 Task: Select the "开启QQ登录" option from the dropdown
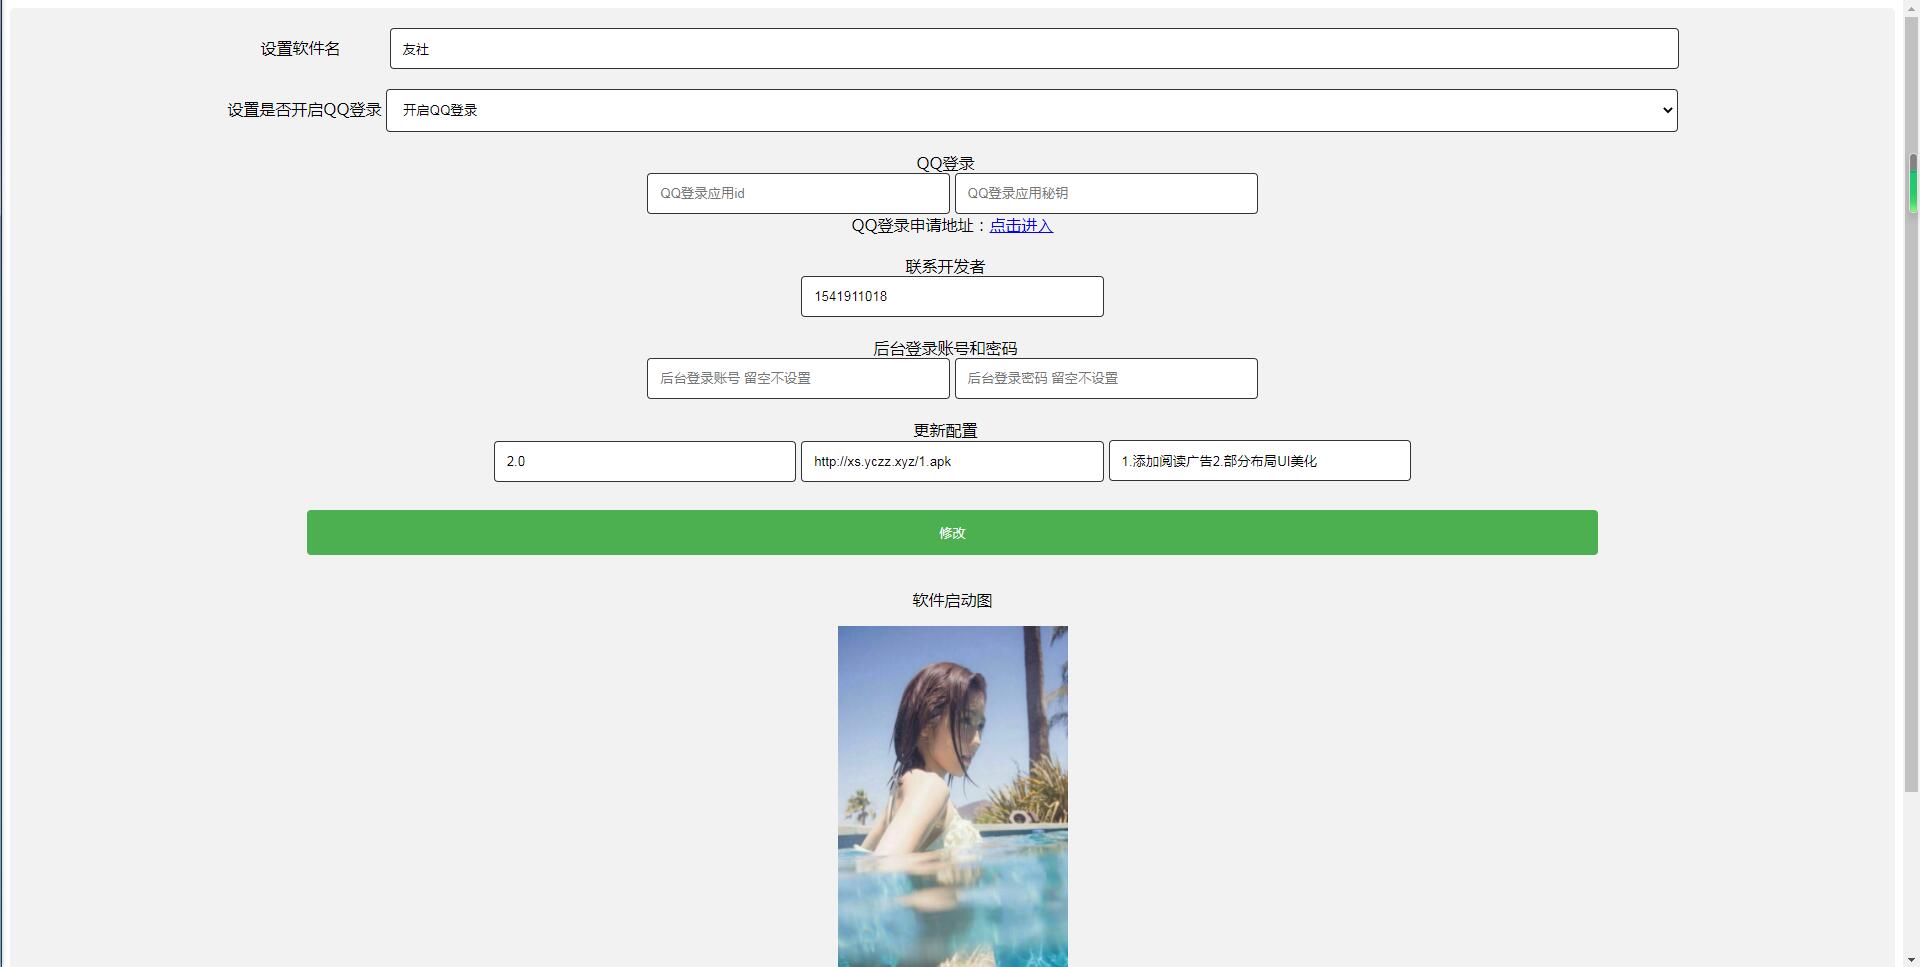click(440, 110)
